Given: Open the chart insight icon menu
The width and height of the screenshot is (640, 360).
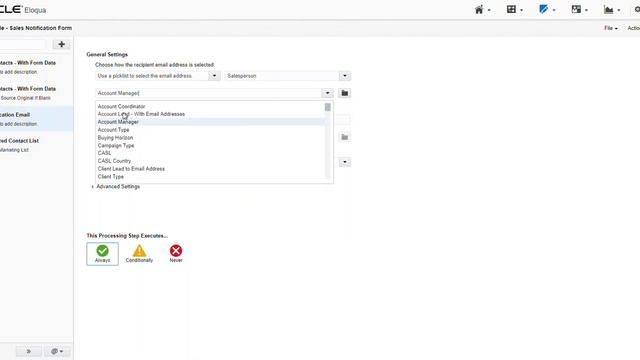Looking at the screenshot, I should coord(611,9).
